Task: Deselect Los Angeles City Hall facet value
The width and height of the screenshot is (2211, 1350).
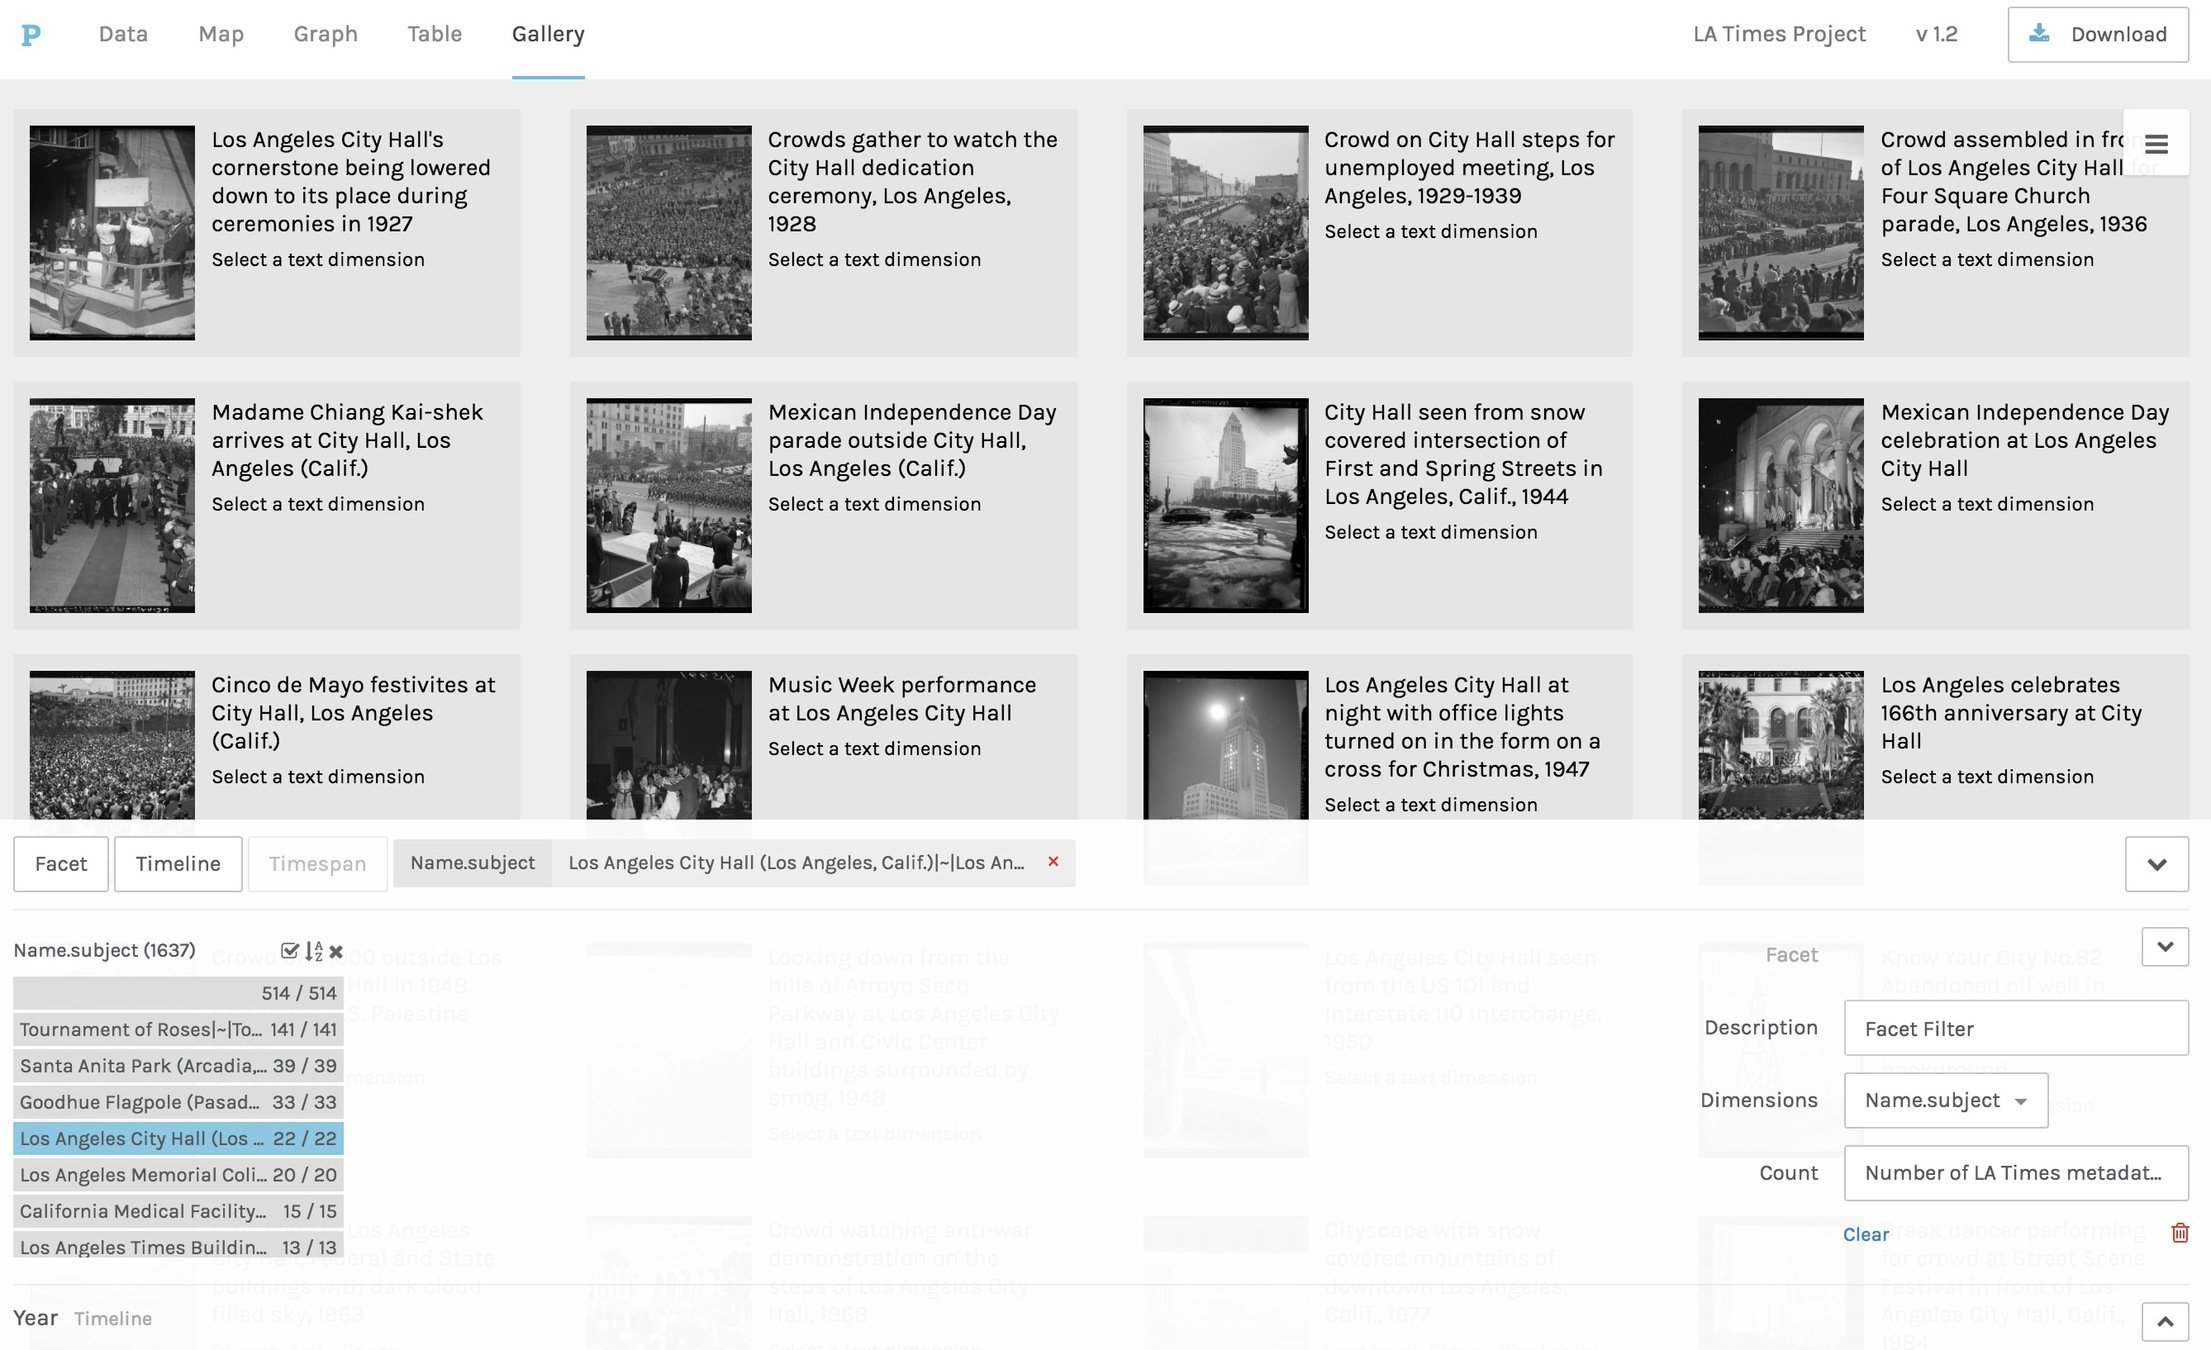Action: (178, 1138)
